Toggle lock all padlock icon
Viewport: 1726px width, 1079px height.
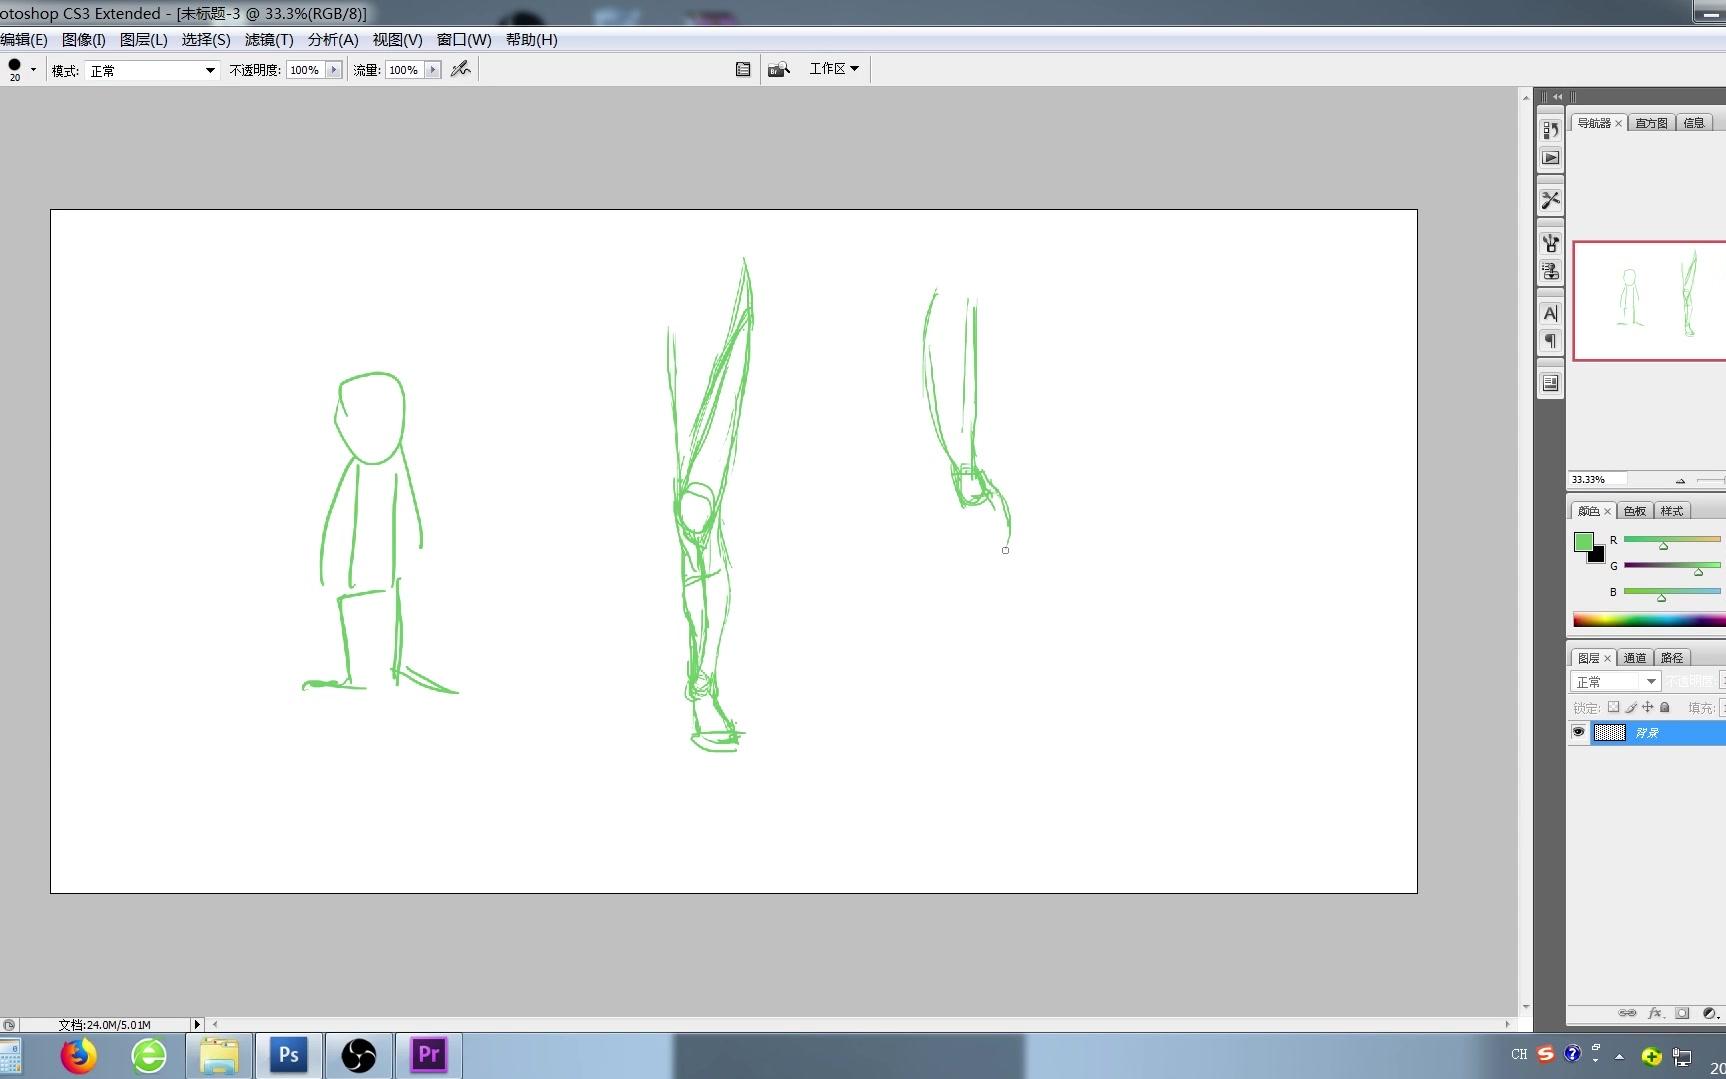tap(1665, 707)
